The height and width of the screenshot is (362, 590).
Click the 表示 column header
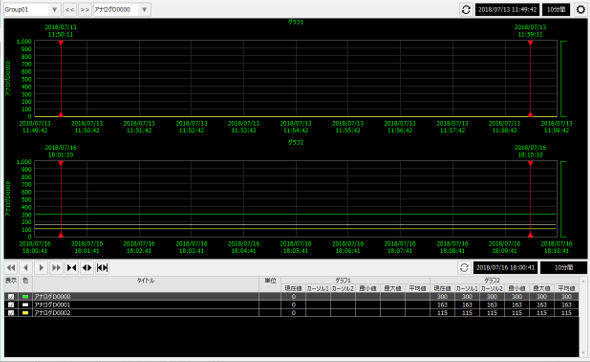[x=11, y=281]
